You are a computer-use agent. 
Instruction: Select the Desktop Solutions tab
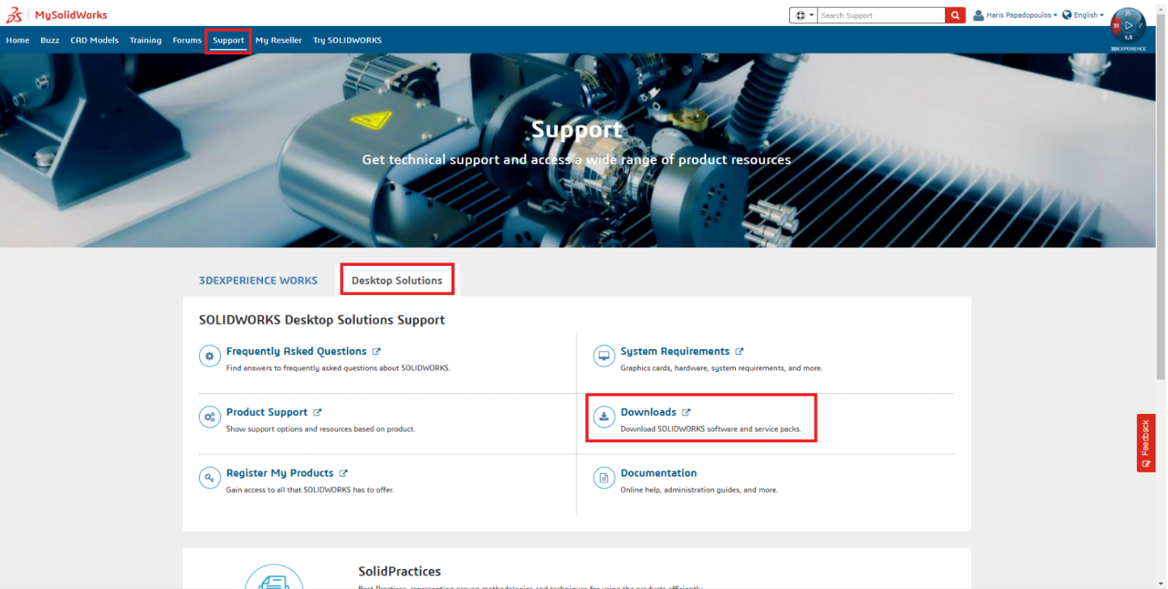click(x=397, y=280)
